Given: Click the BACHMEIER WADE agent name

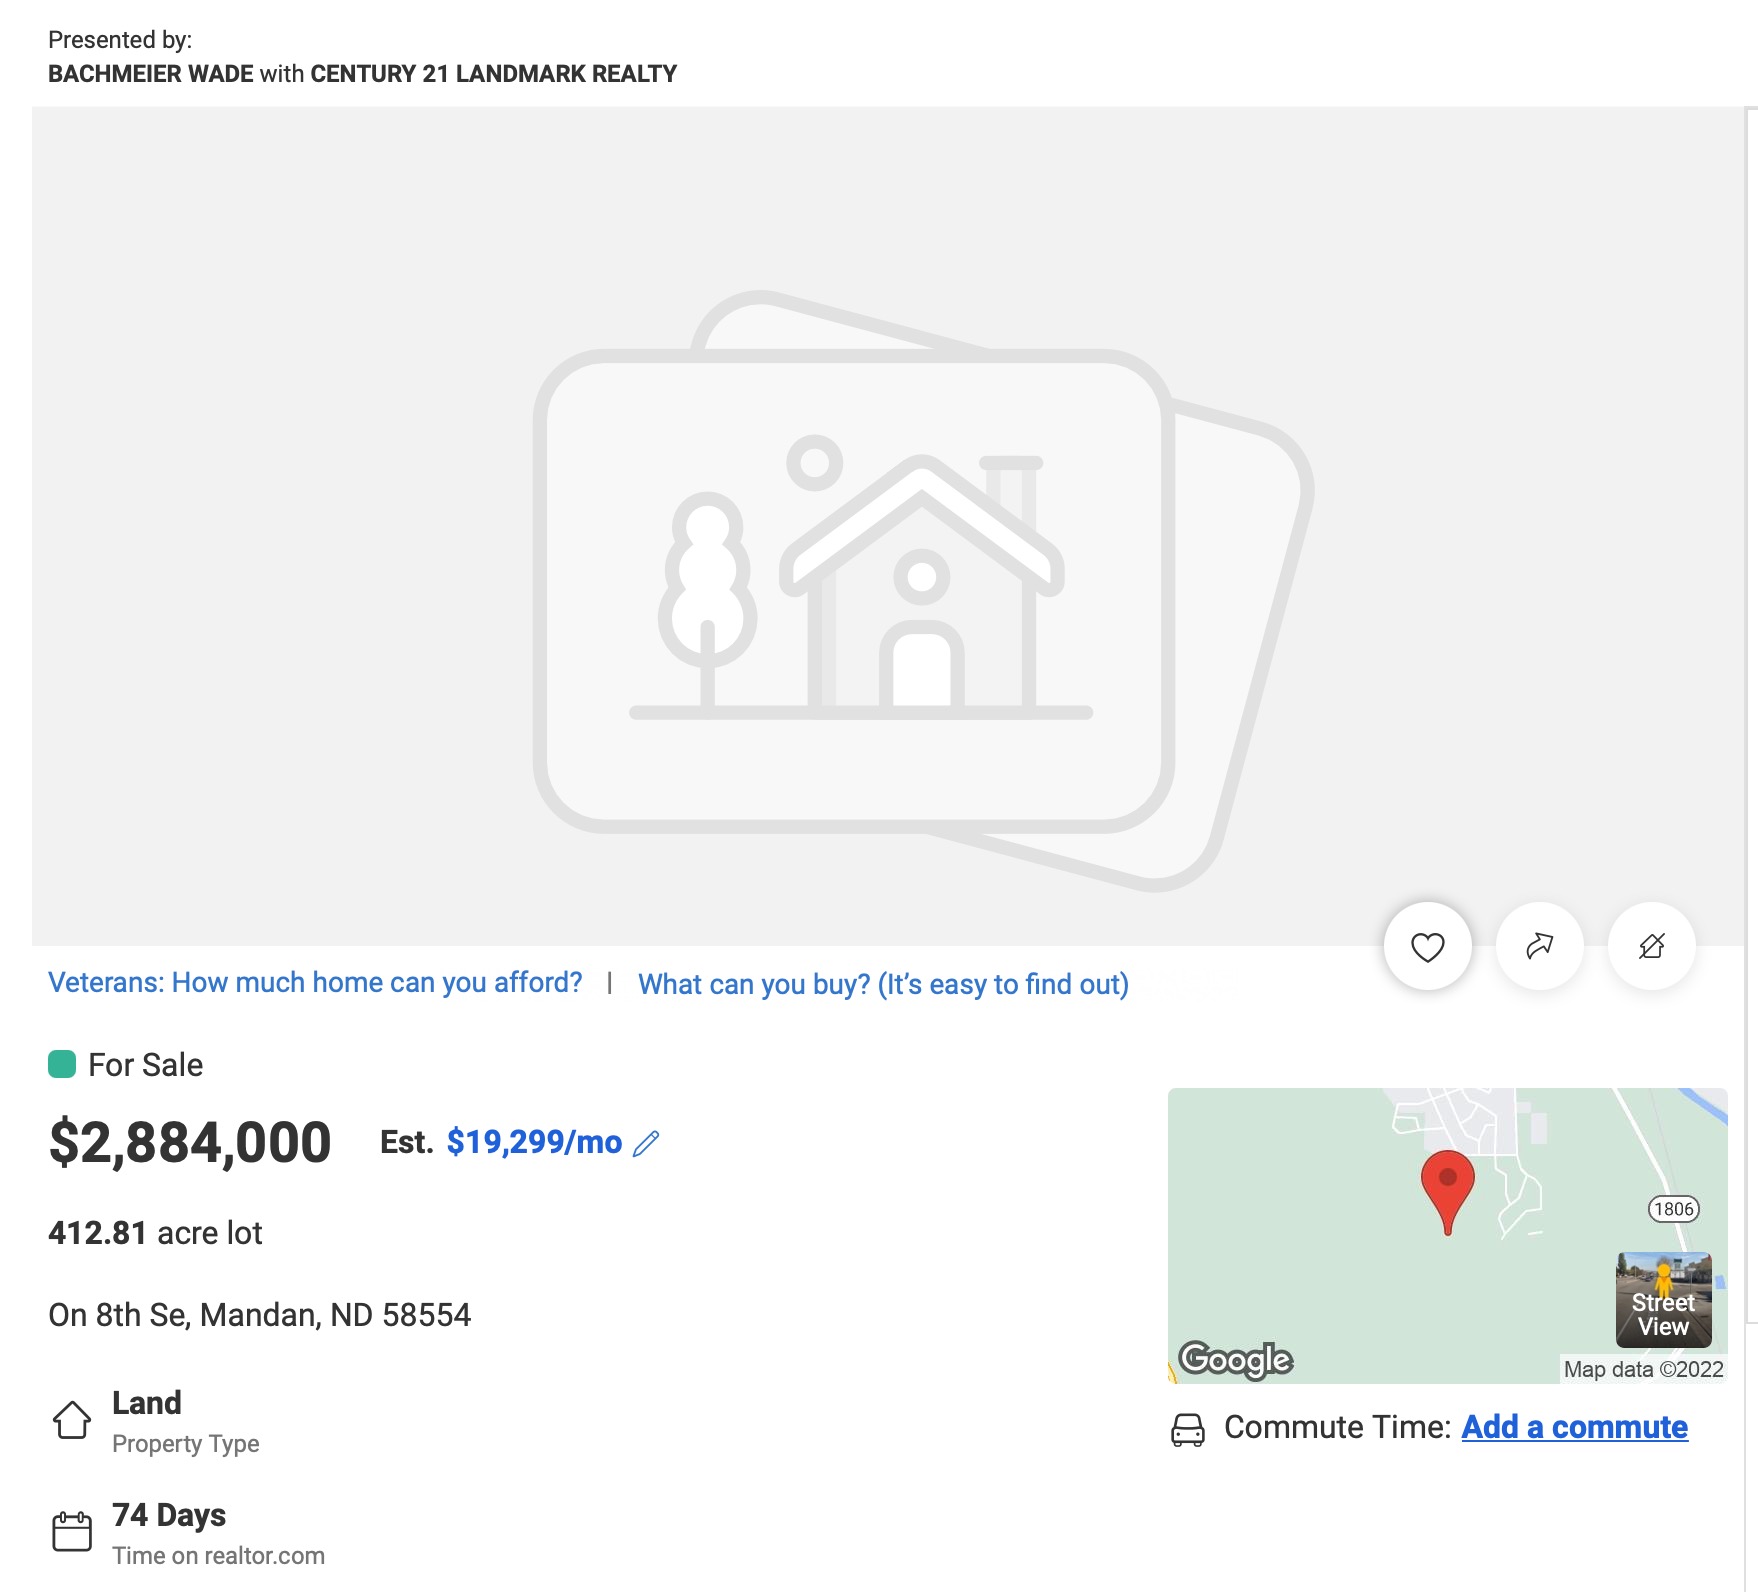Looking at the screenshot, I should point(151,74).
